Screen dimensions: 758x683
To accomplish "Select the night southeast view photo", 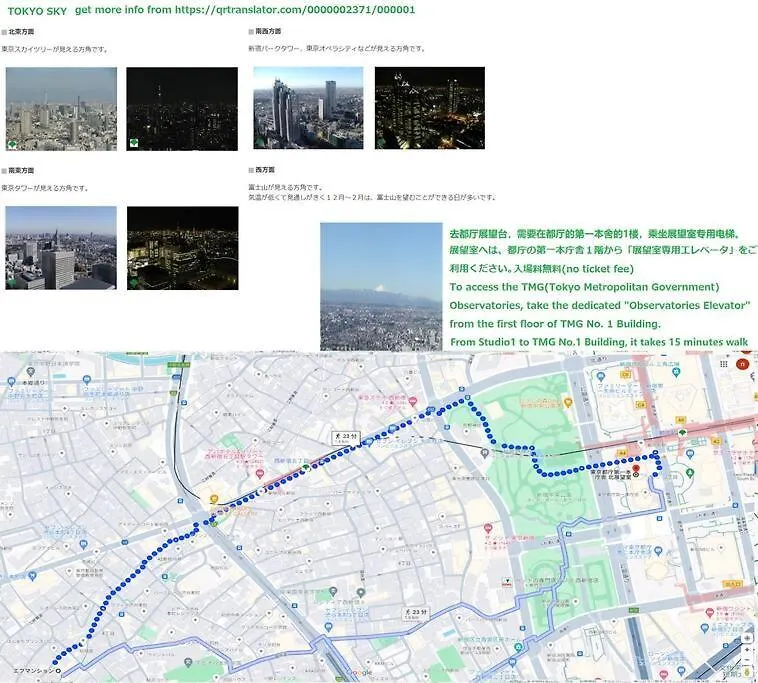I will tap(182, 248).
